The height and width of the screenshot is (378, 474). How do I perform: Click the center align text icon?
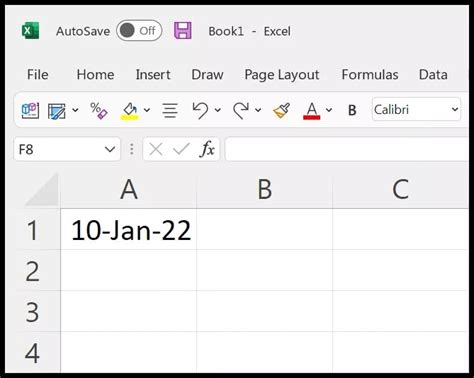point(170,110)
